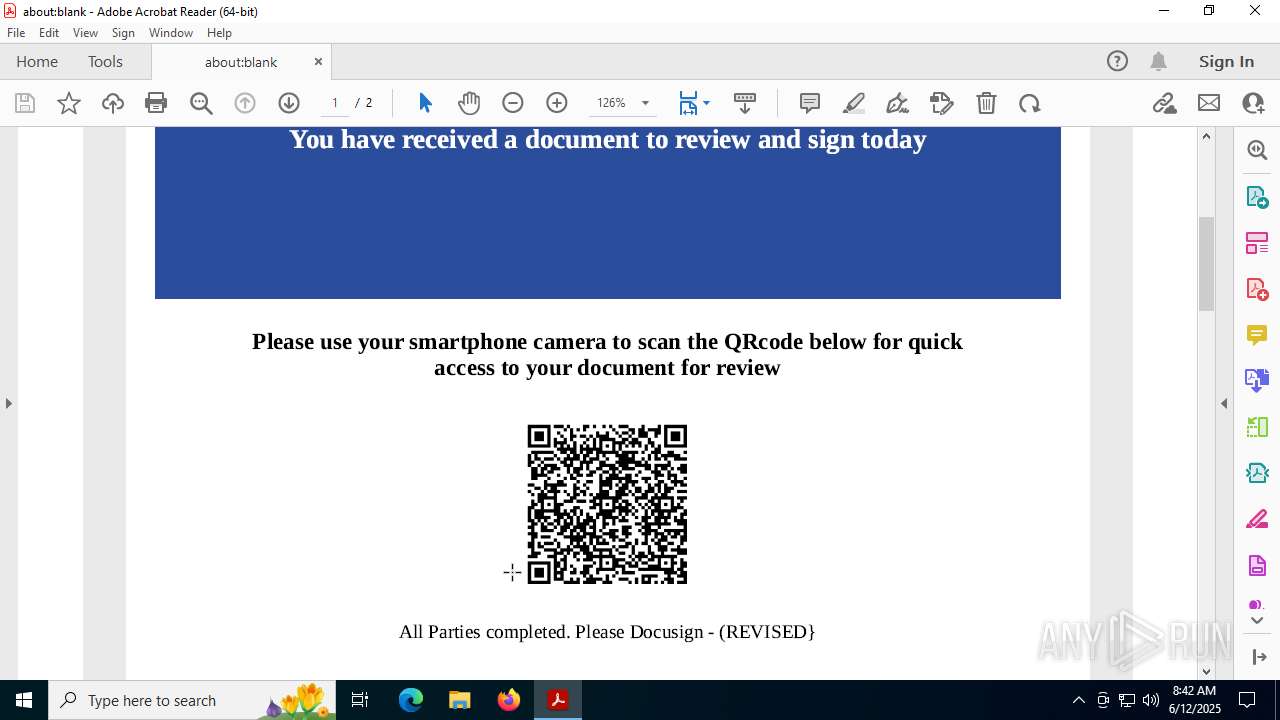Print the document with the printer icon

tap(156, 103)
